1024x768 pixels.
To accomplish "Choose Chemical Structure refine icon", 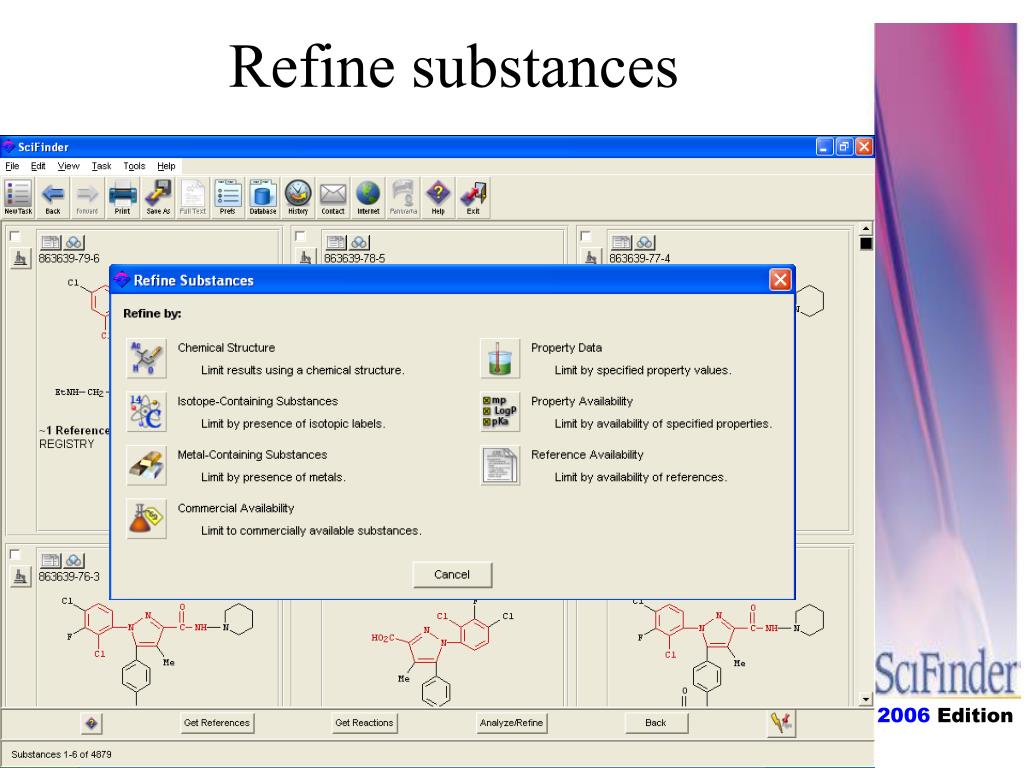I will click(146, 359).
